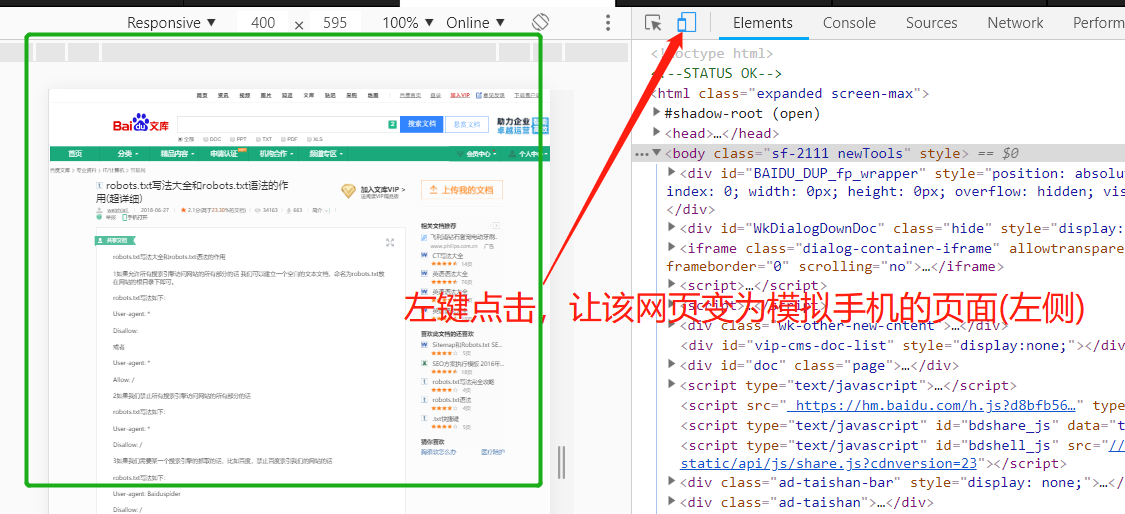Expand the dialog-container-iframe node
The width and height of the screenshot is (1125, 514).
pos(672,248)
